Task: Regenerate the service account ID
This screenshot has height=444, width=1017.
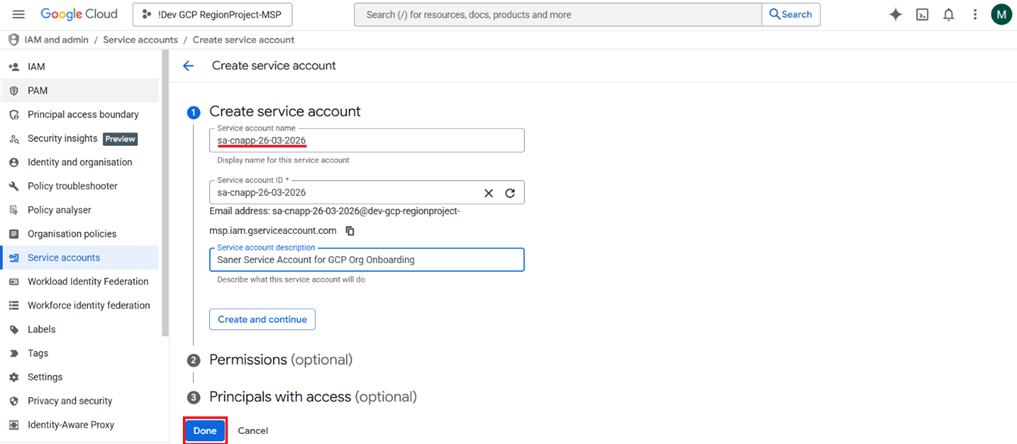Action: pos(510,193)
